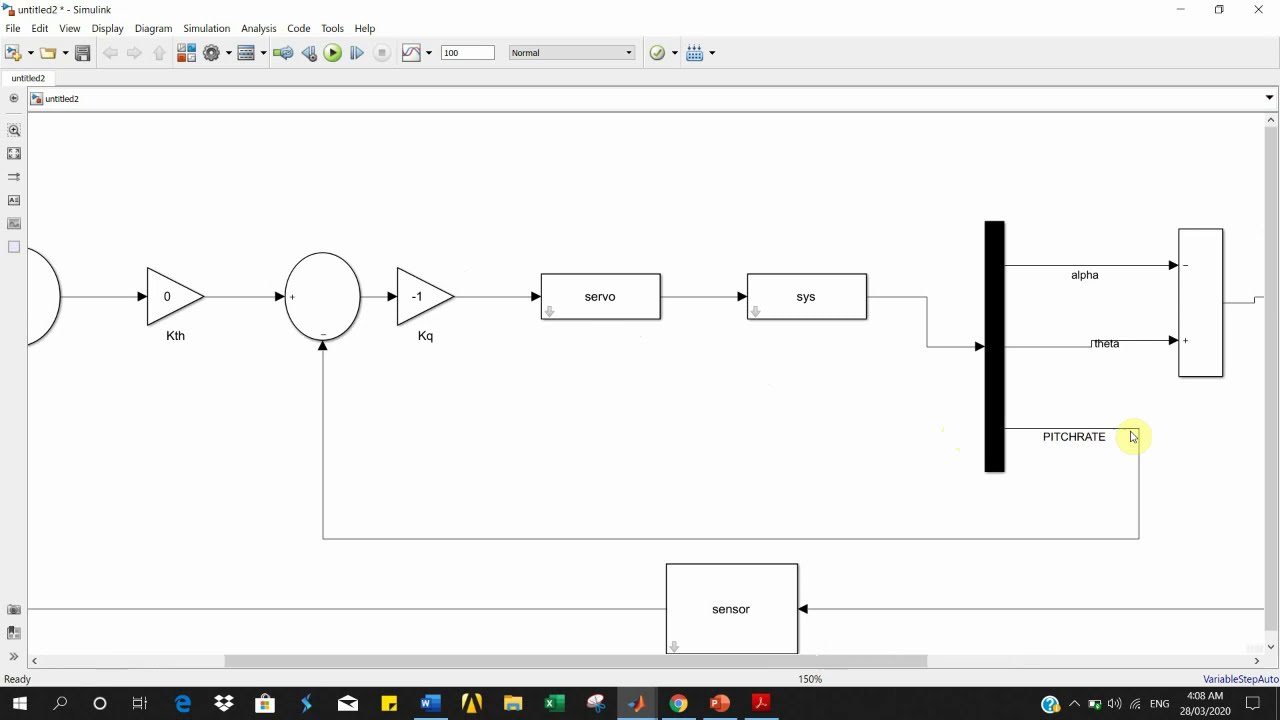Image resolution: width=1280 pixels, height=720 pixels.
Task: Click the simulation stop time field
Action: [467, 53]
